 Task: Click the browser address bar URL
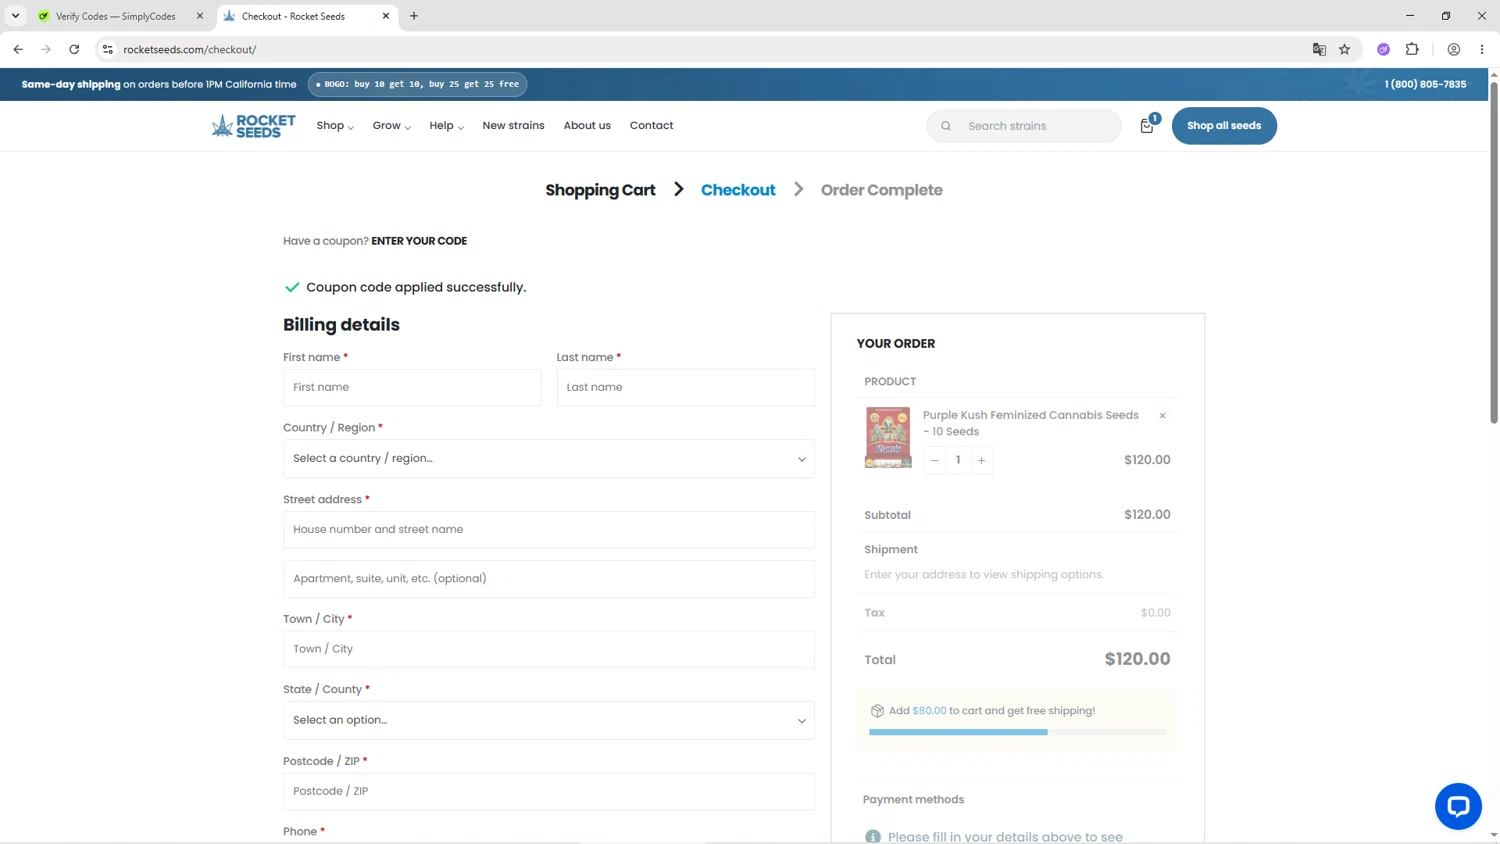[190, 49]
